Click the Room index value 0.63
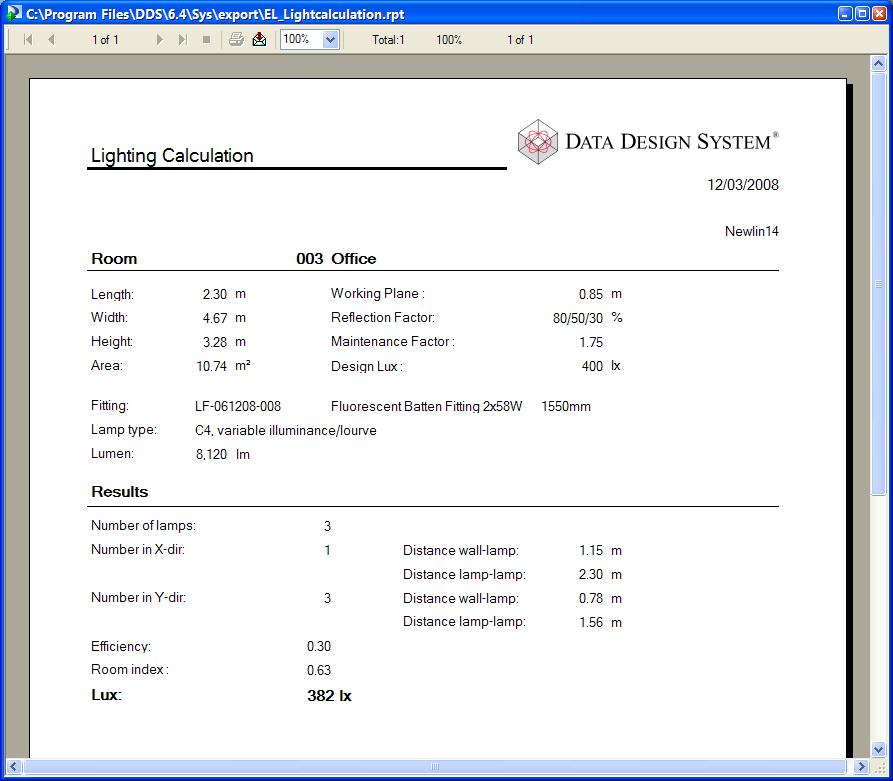This screenshot has width=893, height=781. click(318, 670)
